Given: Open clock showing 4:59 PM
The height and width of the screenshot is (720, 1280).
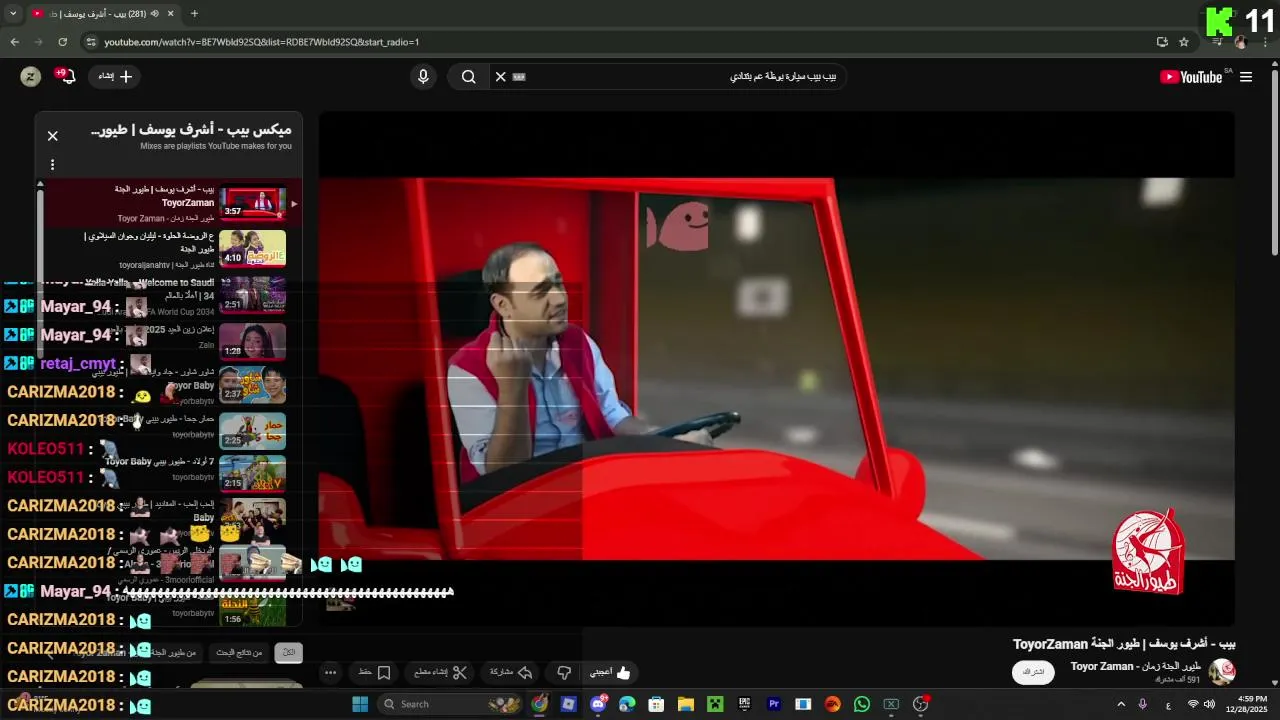Looking at the screenshot, I should pyautogui.click(x=1252, y=704).
